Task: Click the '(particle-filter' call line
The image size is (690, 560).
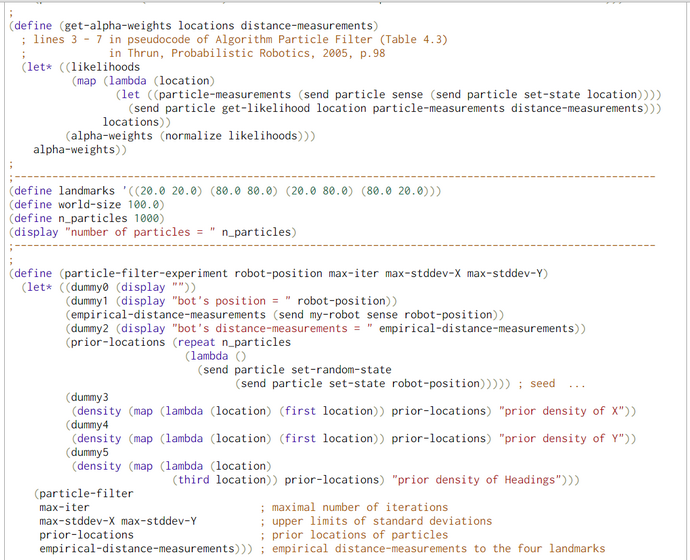Action: point(84,494)
